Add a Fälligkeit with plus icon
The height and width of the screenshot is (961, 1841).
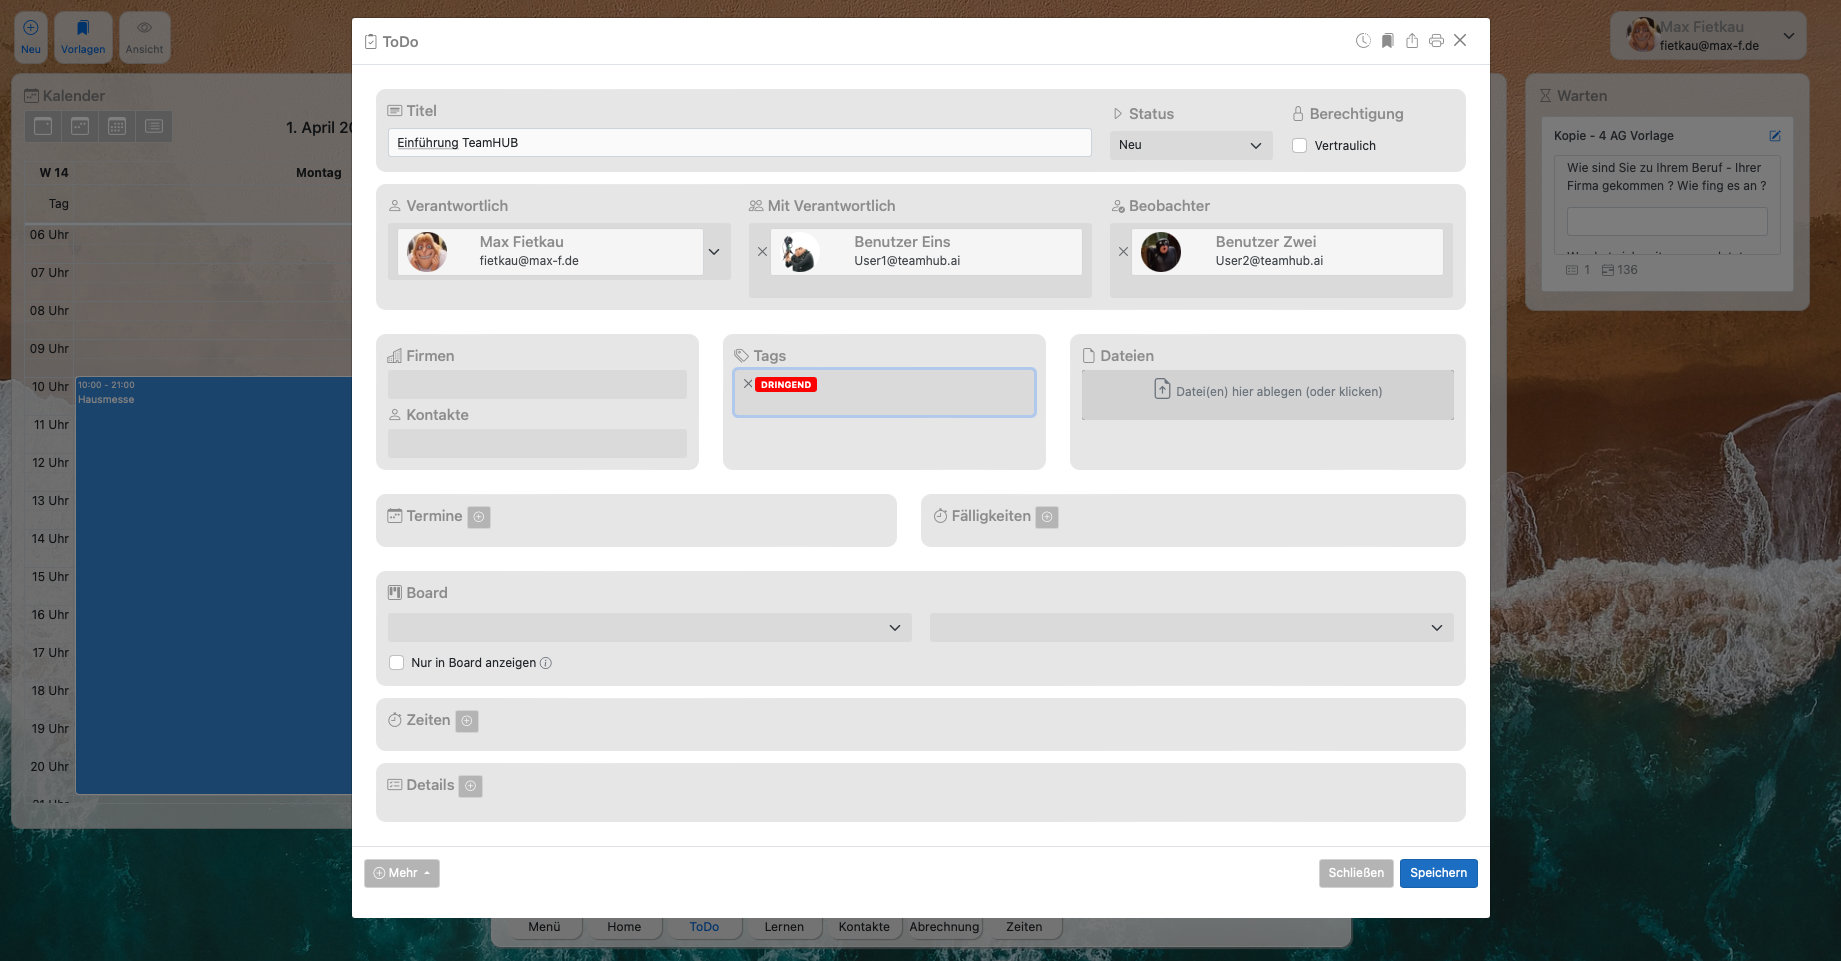coord(1047,517)
